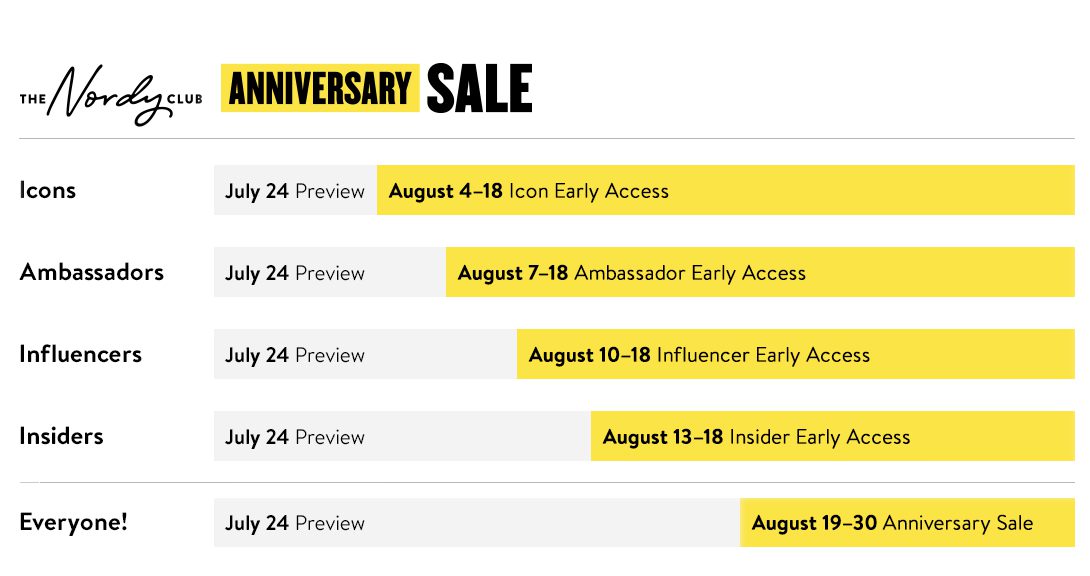Select the Icons row label
1090x576 pixels.
click(47, 190)
